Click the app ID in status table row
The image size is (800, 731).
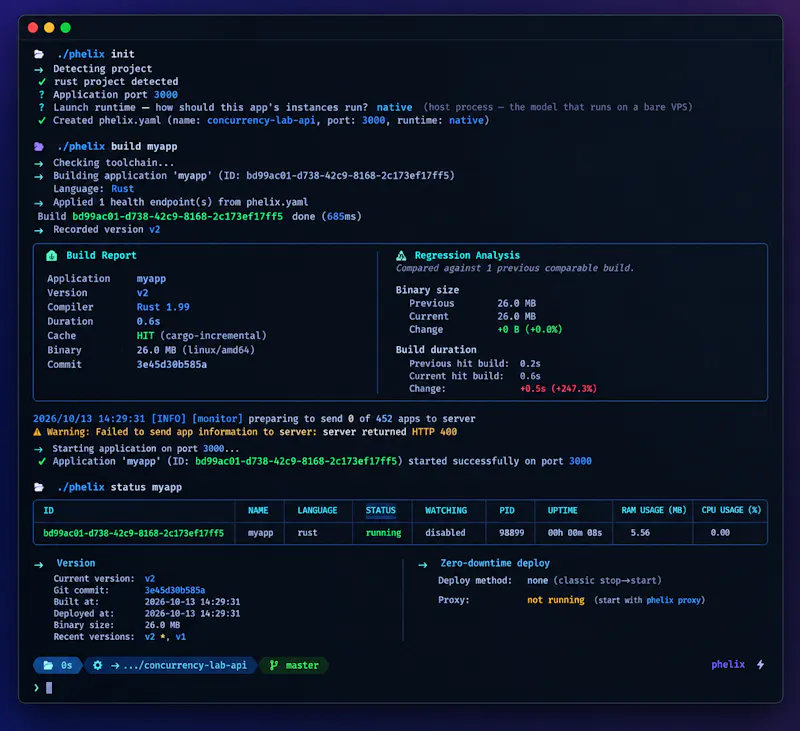(x=134, y=533)
